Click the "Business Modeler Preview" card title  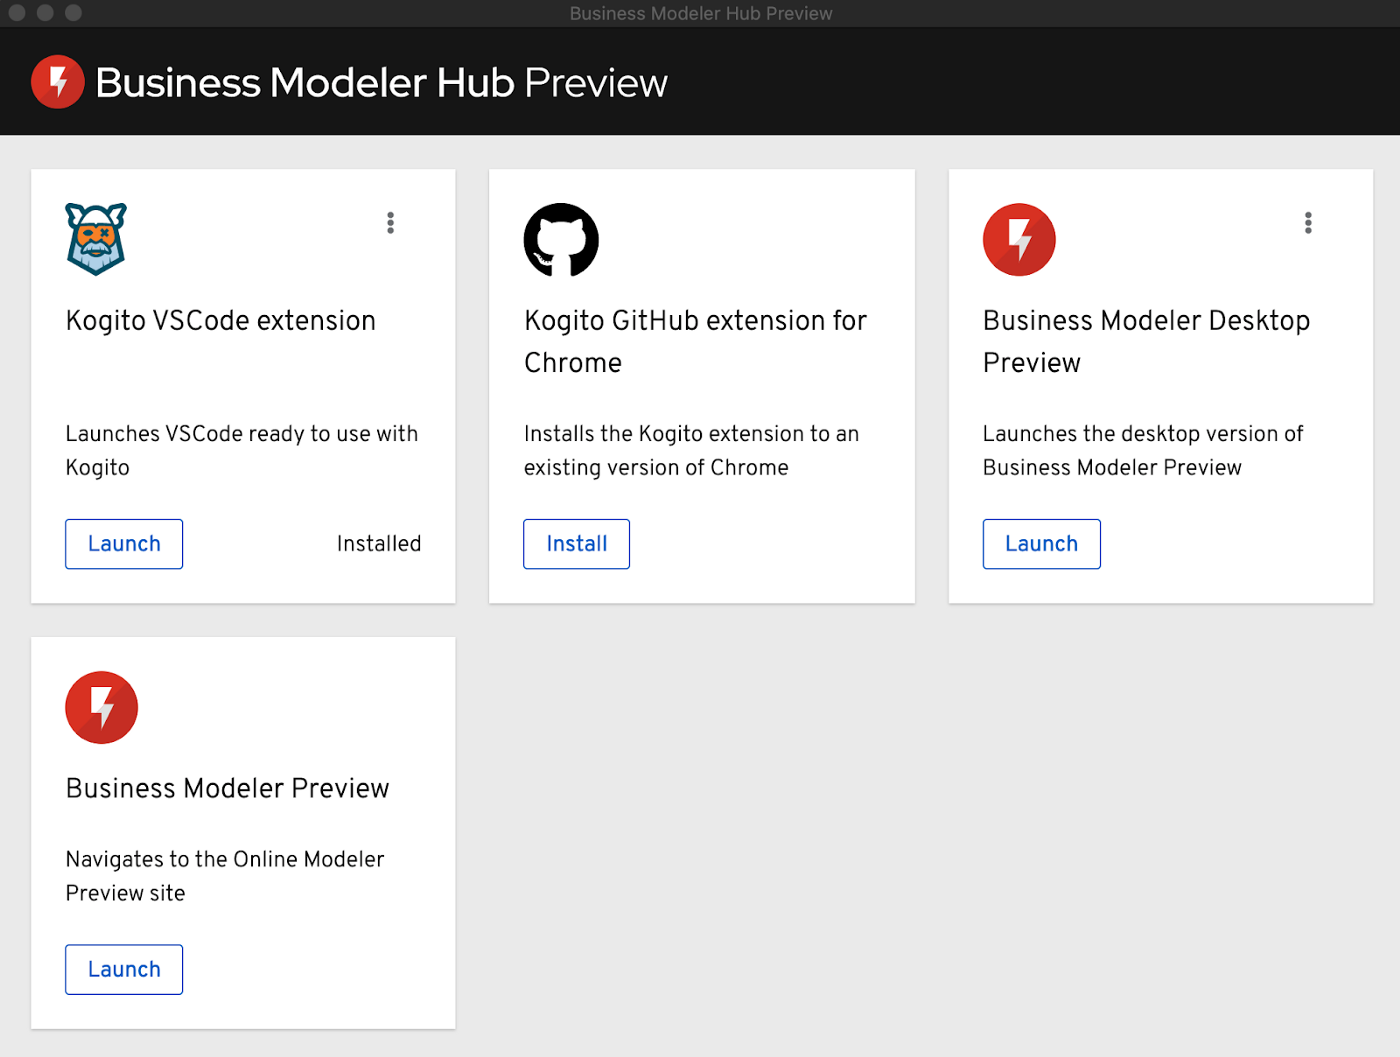click(227, 789)
